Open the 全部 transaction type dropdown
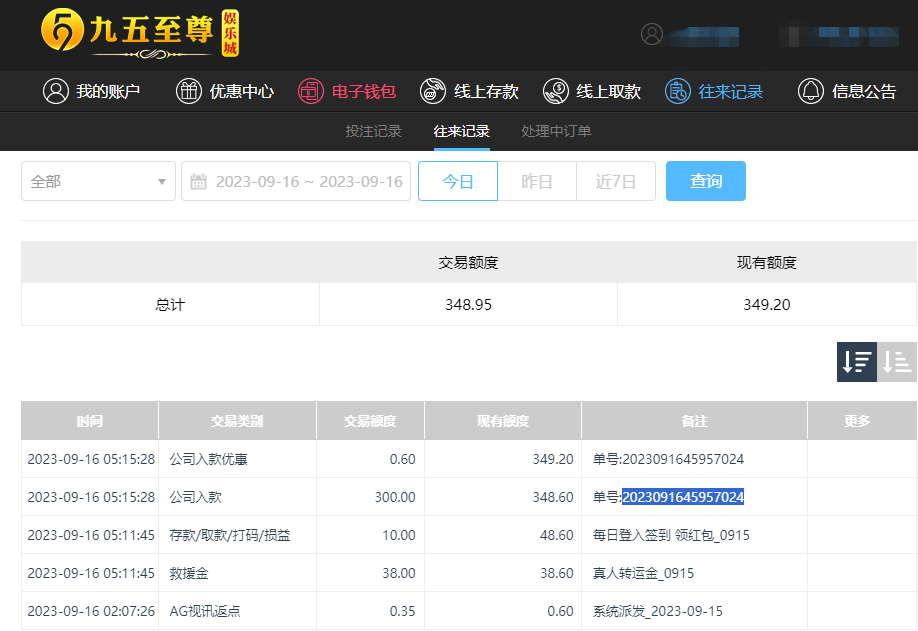 coord(98,181)
